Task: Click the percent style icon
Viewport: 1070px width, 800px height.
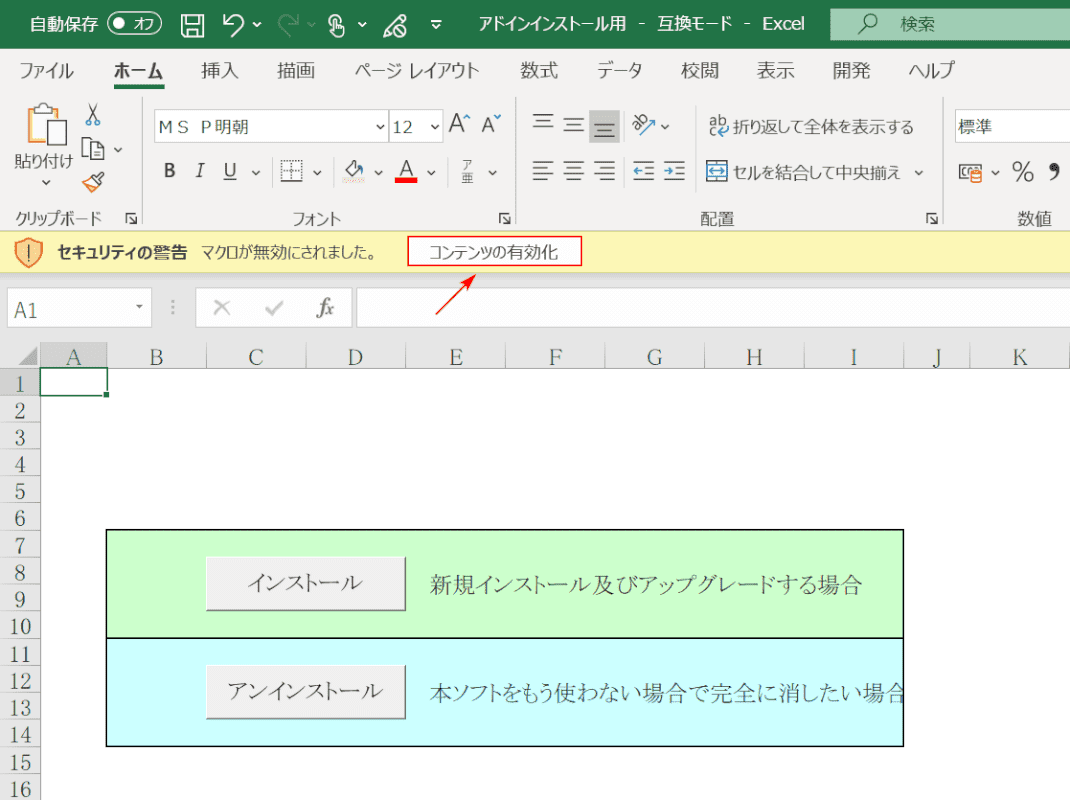Action: 1023,172
